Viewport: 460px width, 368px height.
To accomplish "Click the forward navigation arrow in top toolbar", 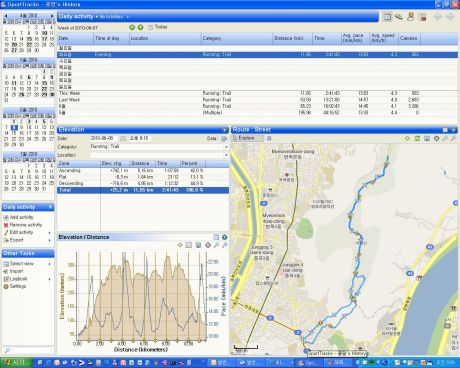I will pyautogui.click(x=450, y=17).
